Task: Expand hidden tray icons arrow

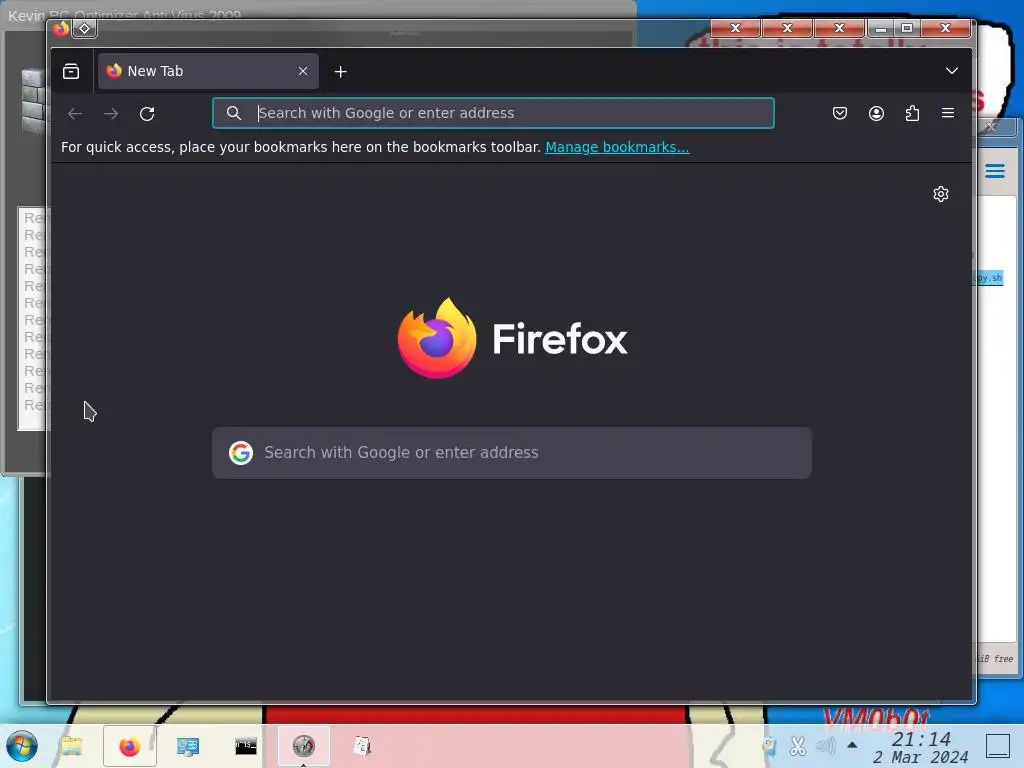Action: (x=852, y=744)
